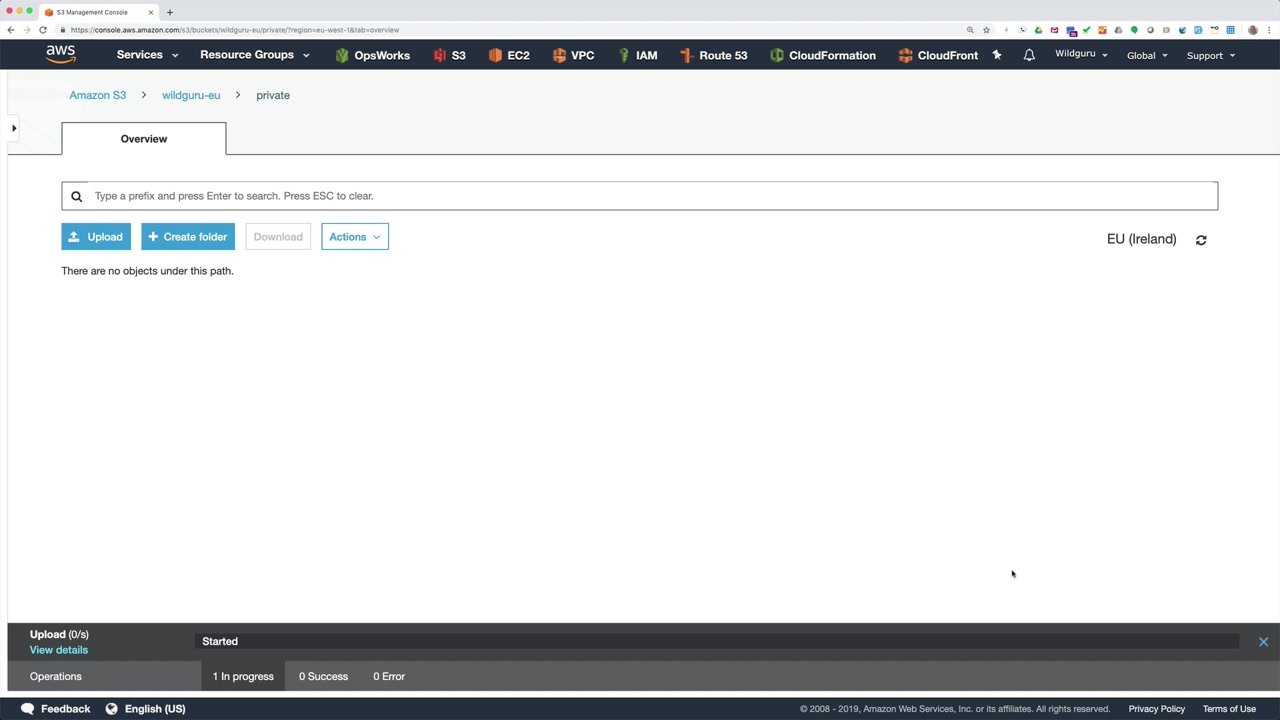Open the IAM service shortcut
Screen dimensions: 1280x720
pyautogui.click(x=638, y=55)
